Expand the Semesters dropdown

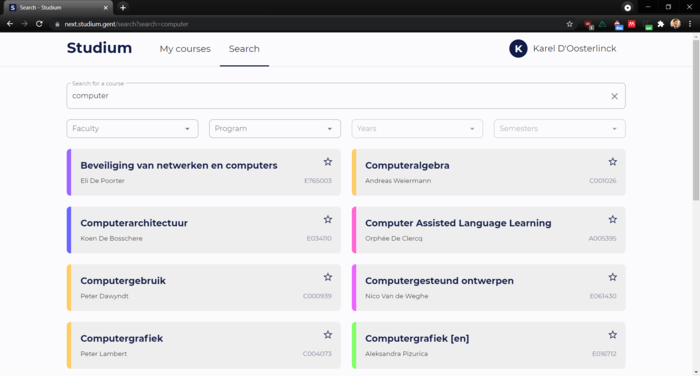[559, 129]
